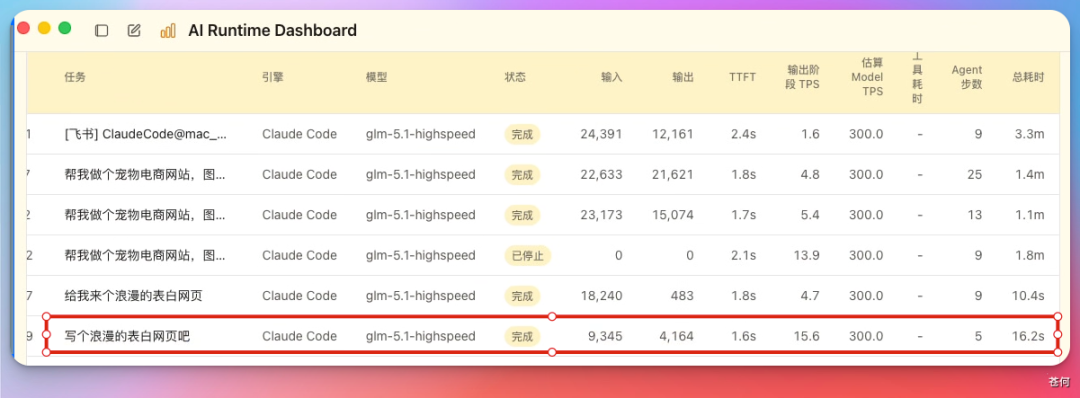Click Claude Code in the 写个浪漫的表白网页吧 row
The image size is (1080, 398).
(x=300, y=337)
